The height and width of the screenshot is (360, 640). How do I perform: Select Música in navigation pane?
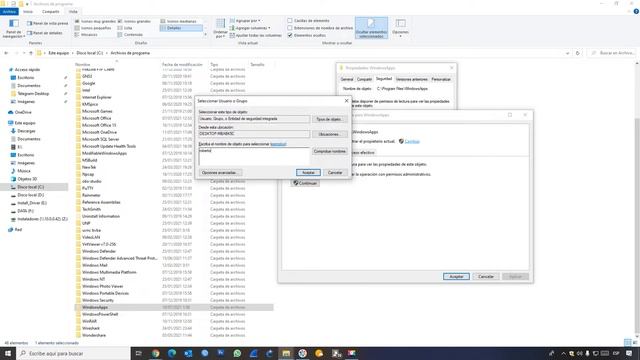coord(24,171)
